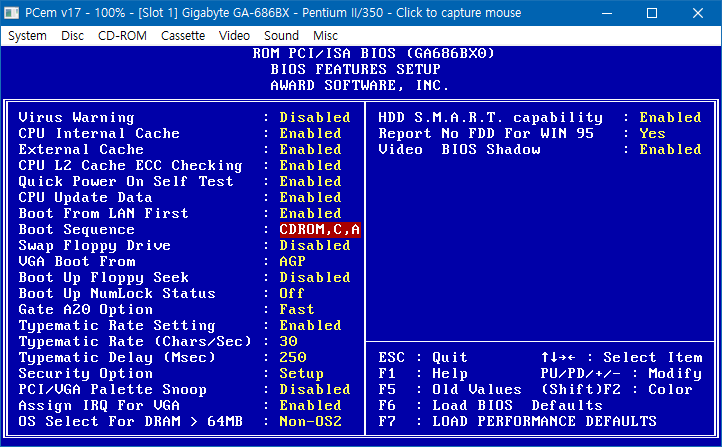Click the ESC : Quit help entry
The height and width of the screenshot is (447, 722).
pyautogui.click(x=423, y=357)
